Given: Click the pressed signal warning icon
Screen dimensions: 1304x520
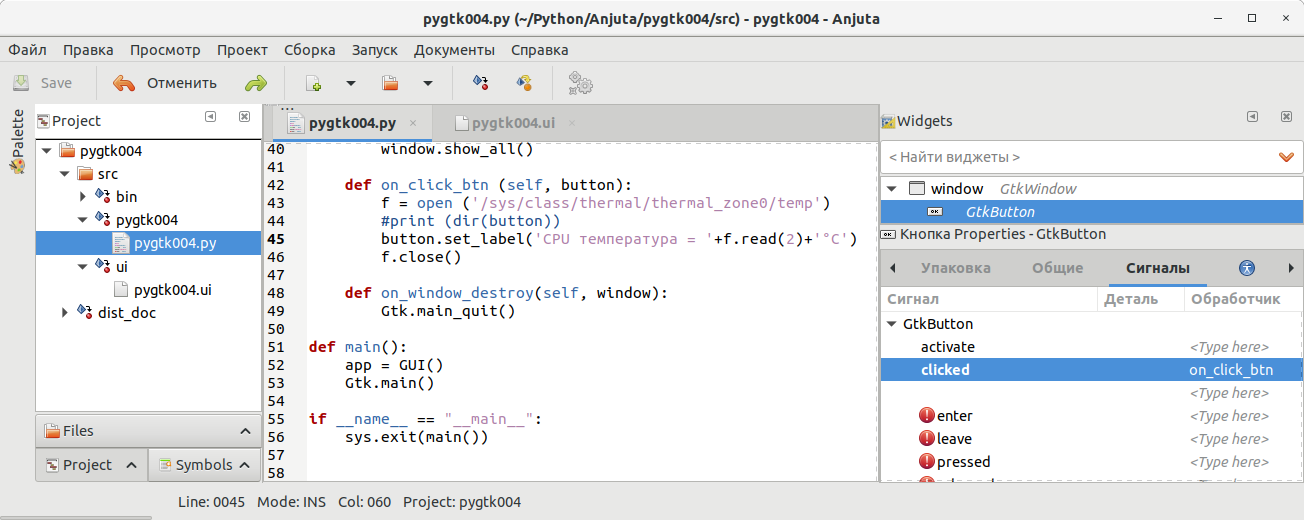Looking at the screenshot, I should coord(927,462).
